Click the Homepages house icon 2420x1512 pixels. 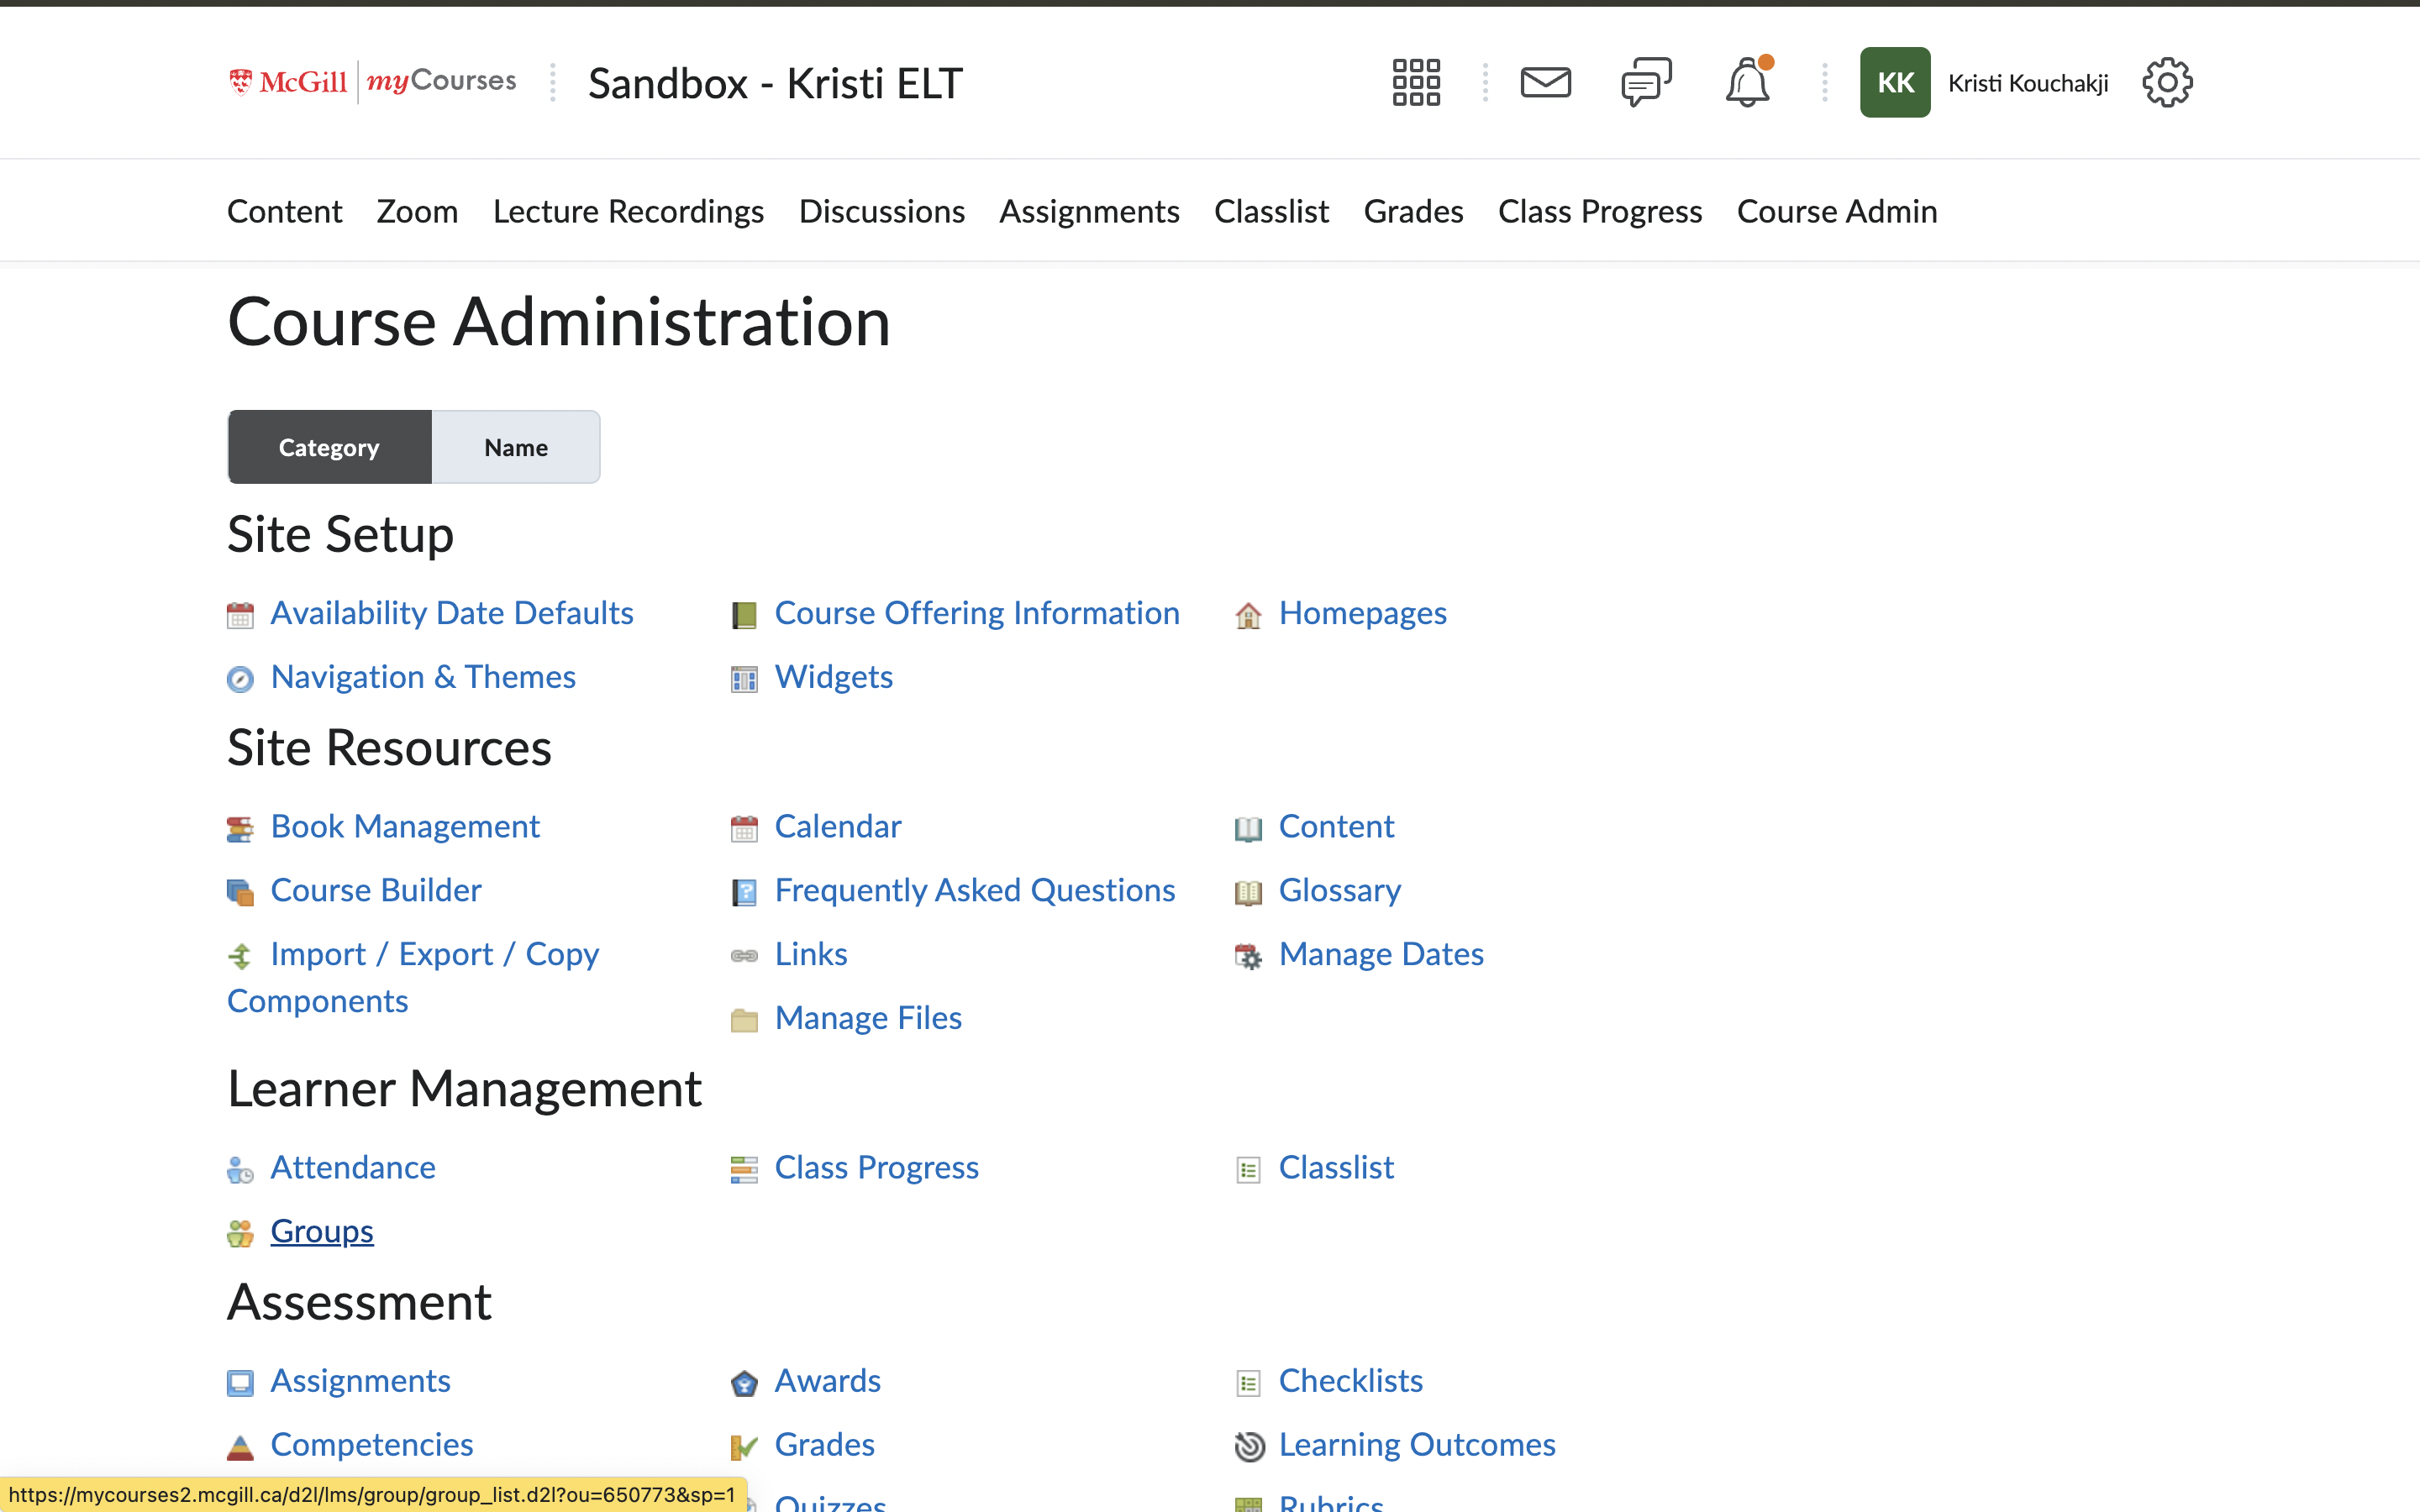pos(1247,615)
